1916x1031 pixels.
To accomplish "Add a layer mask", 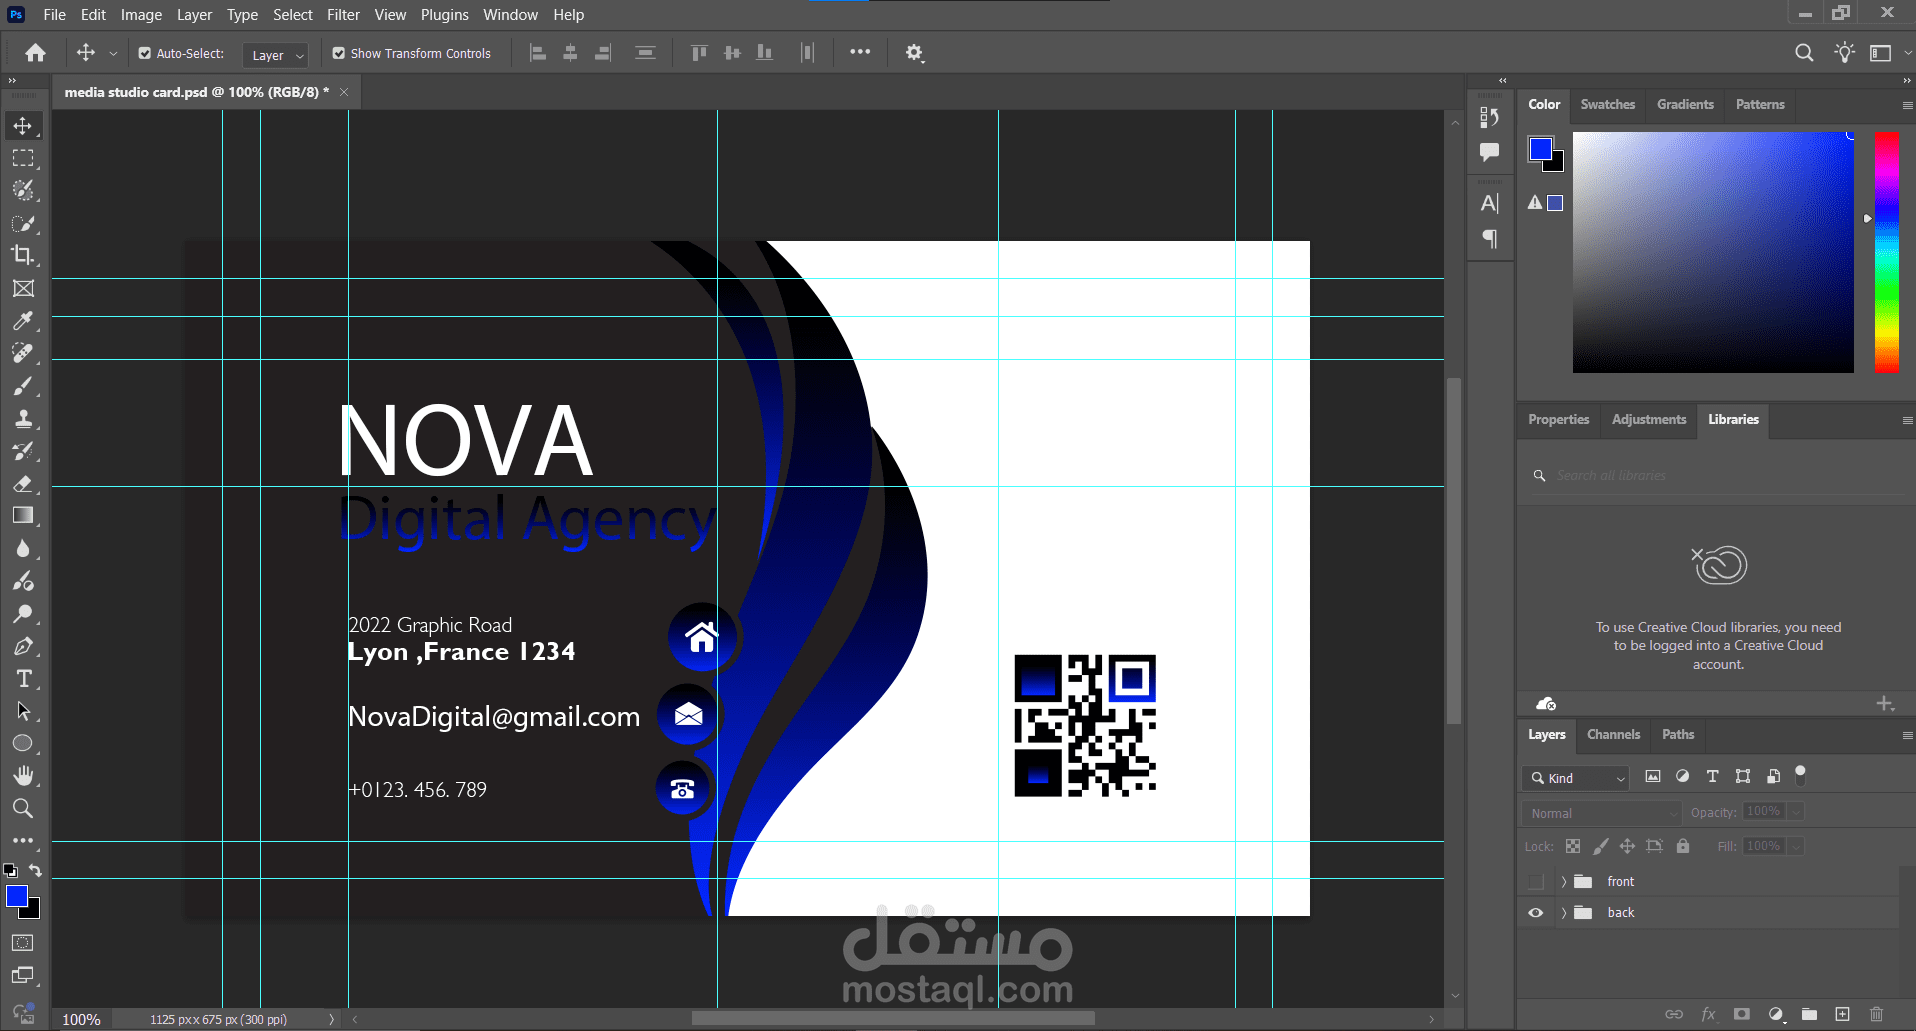I will [1742, 1014].
